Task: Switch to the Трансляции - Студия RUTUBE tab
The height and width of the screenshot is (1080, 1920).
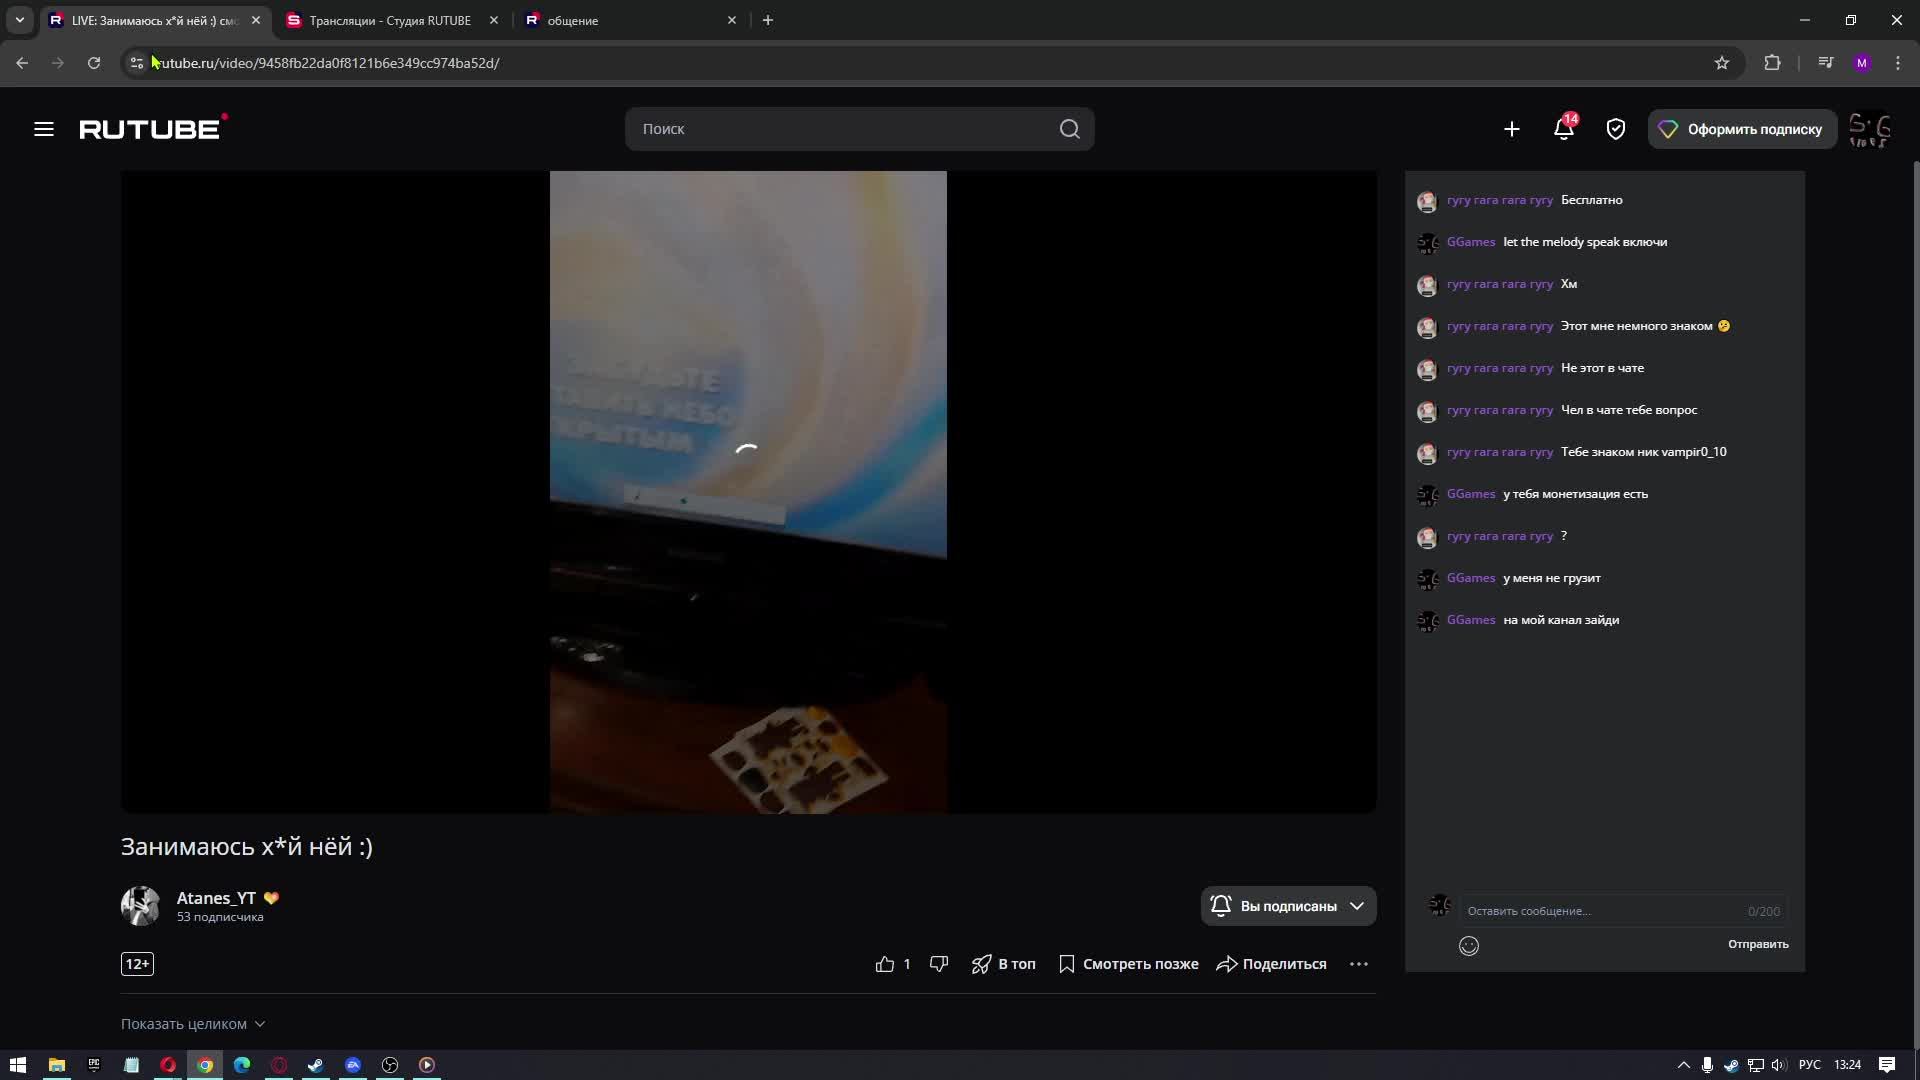Action: click(x=390, y=20)
